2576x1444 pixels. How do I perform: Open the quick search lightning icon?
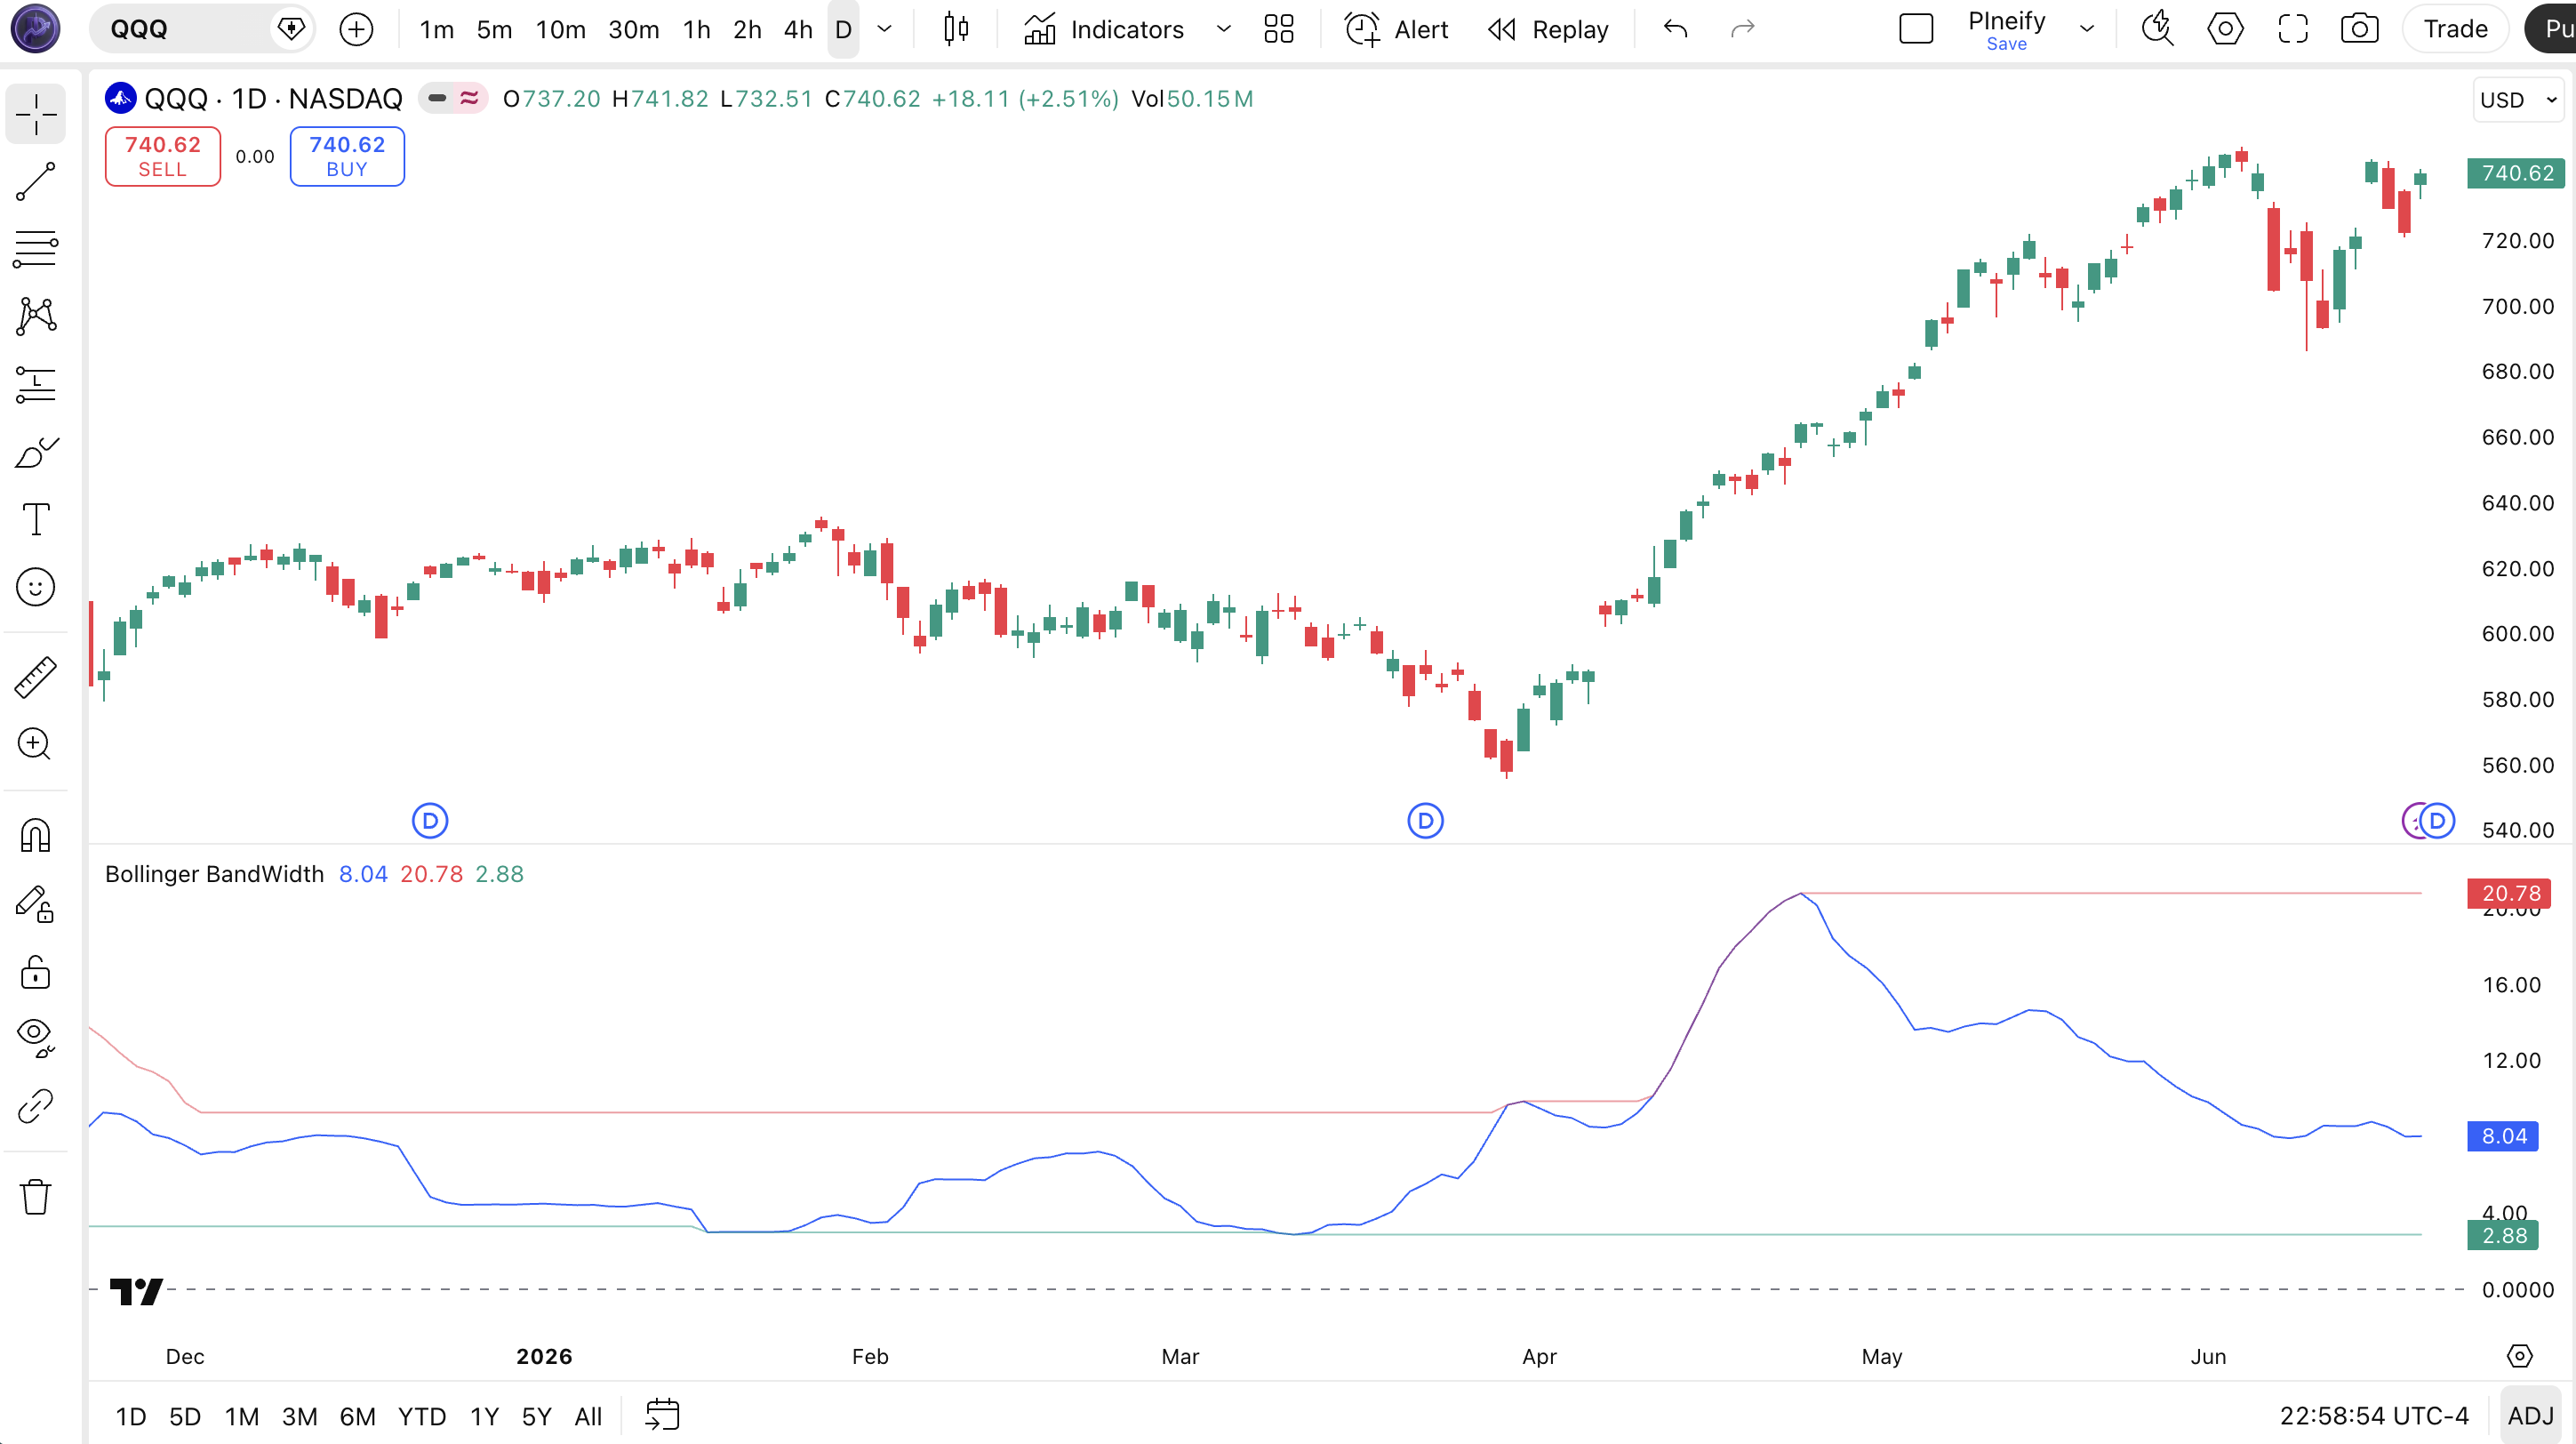pyautogui.click(x=2158, y=29)
